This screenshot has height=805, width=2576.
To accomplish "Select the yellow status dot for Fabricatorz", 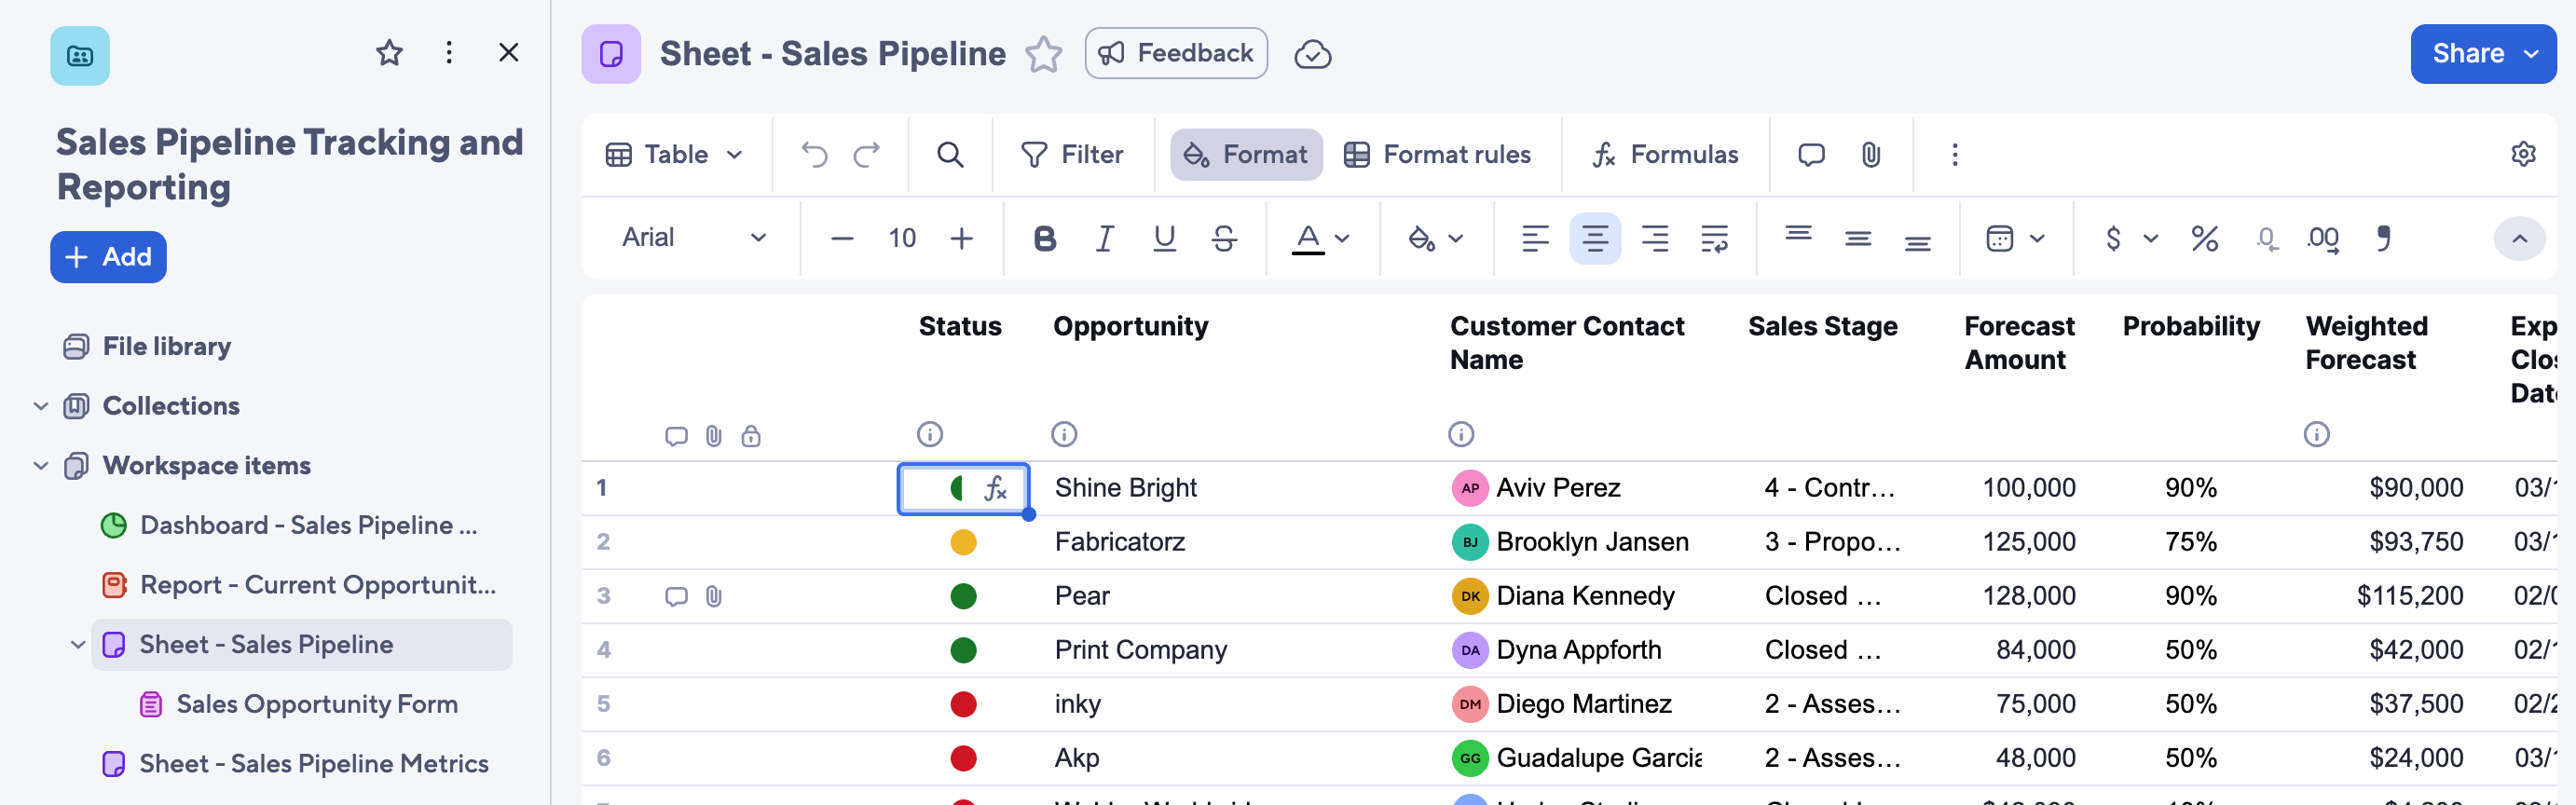I will tap(962, 542).
